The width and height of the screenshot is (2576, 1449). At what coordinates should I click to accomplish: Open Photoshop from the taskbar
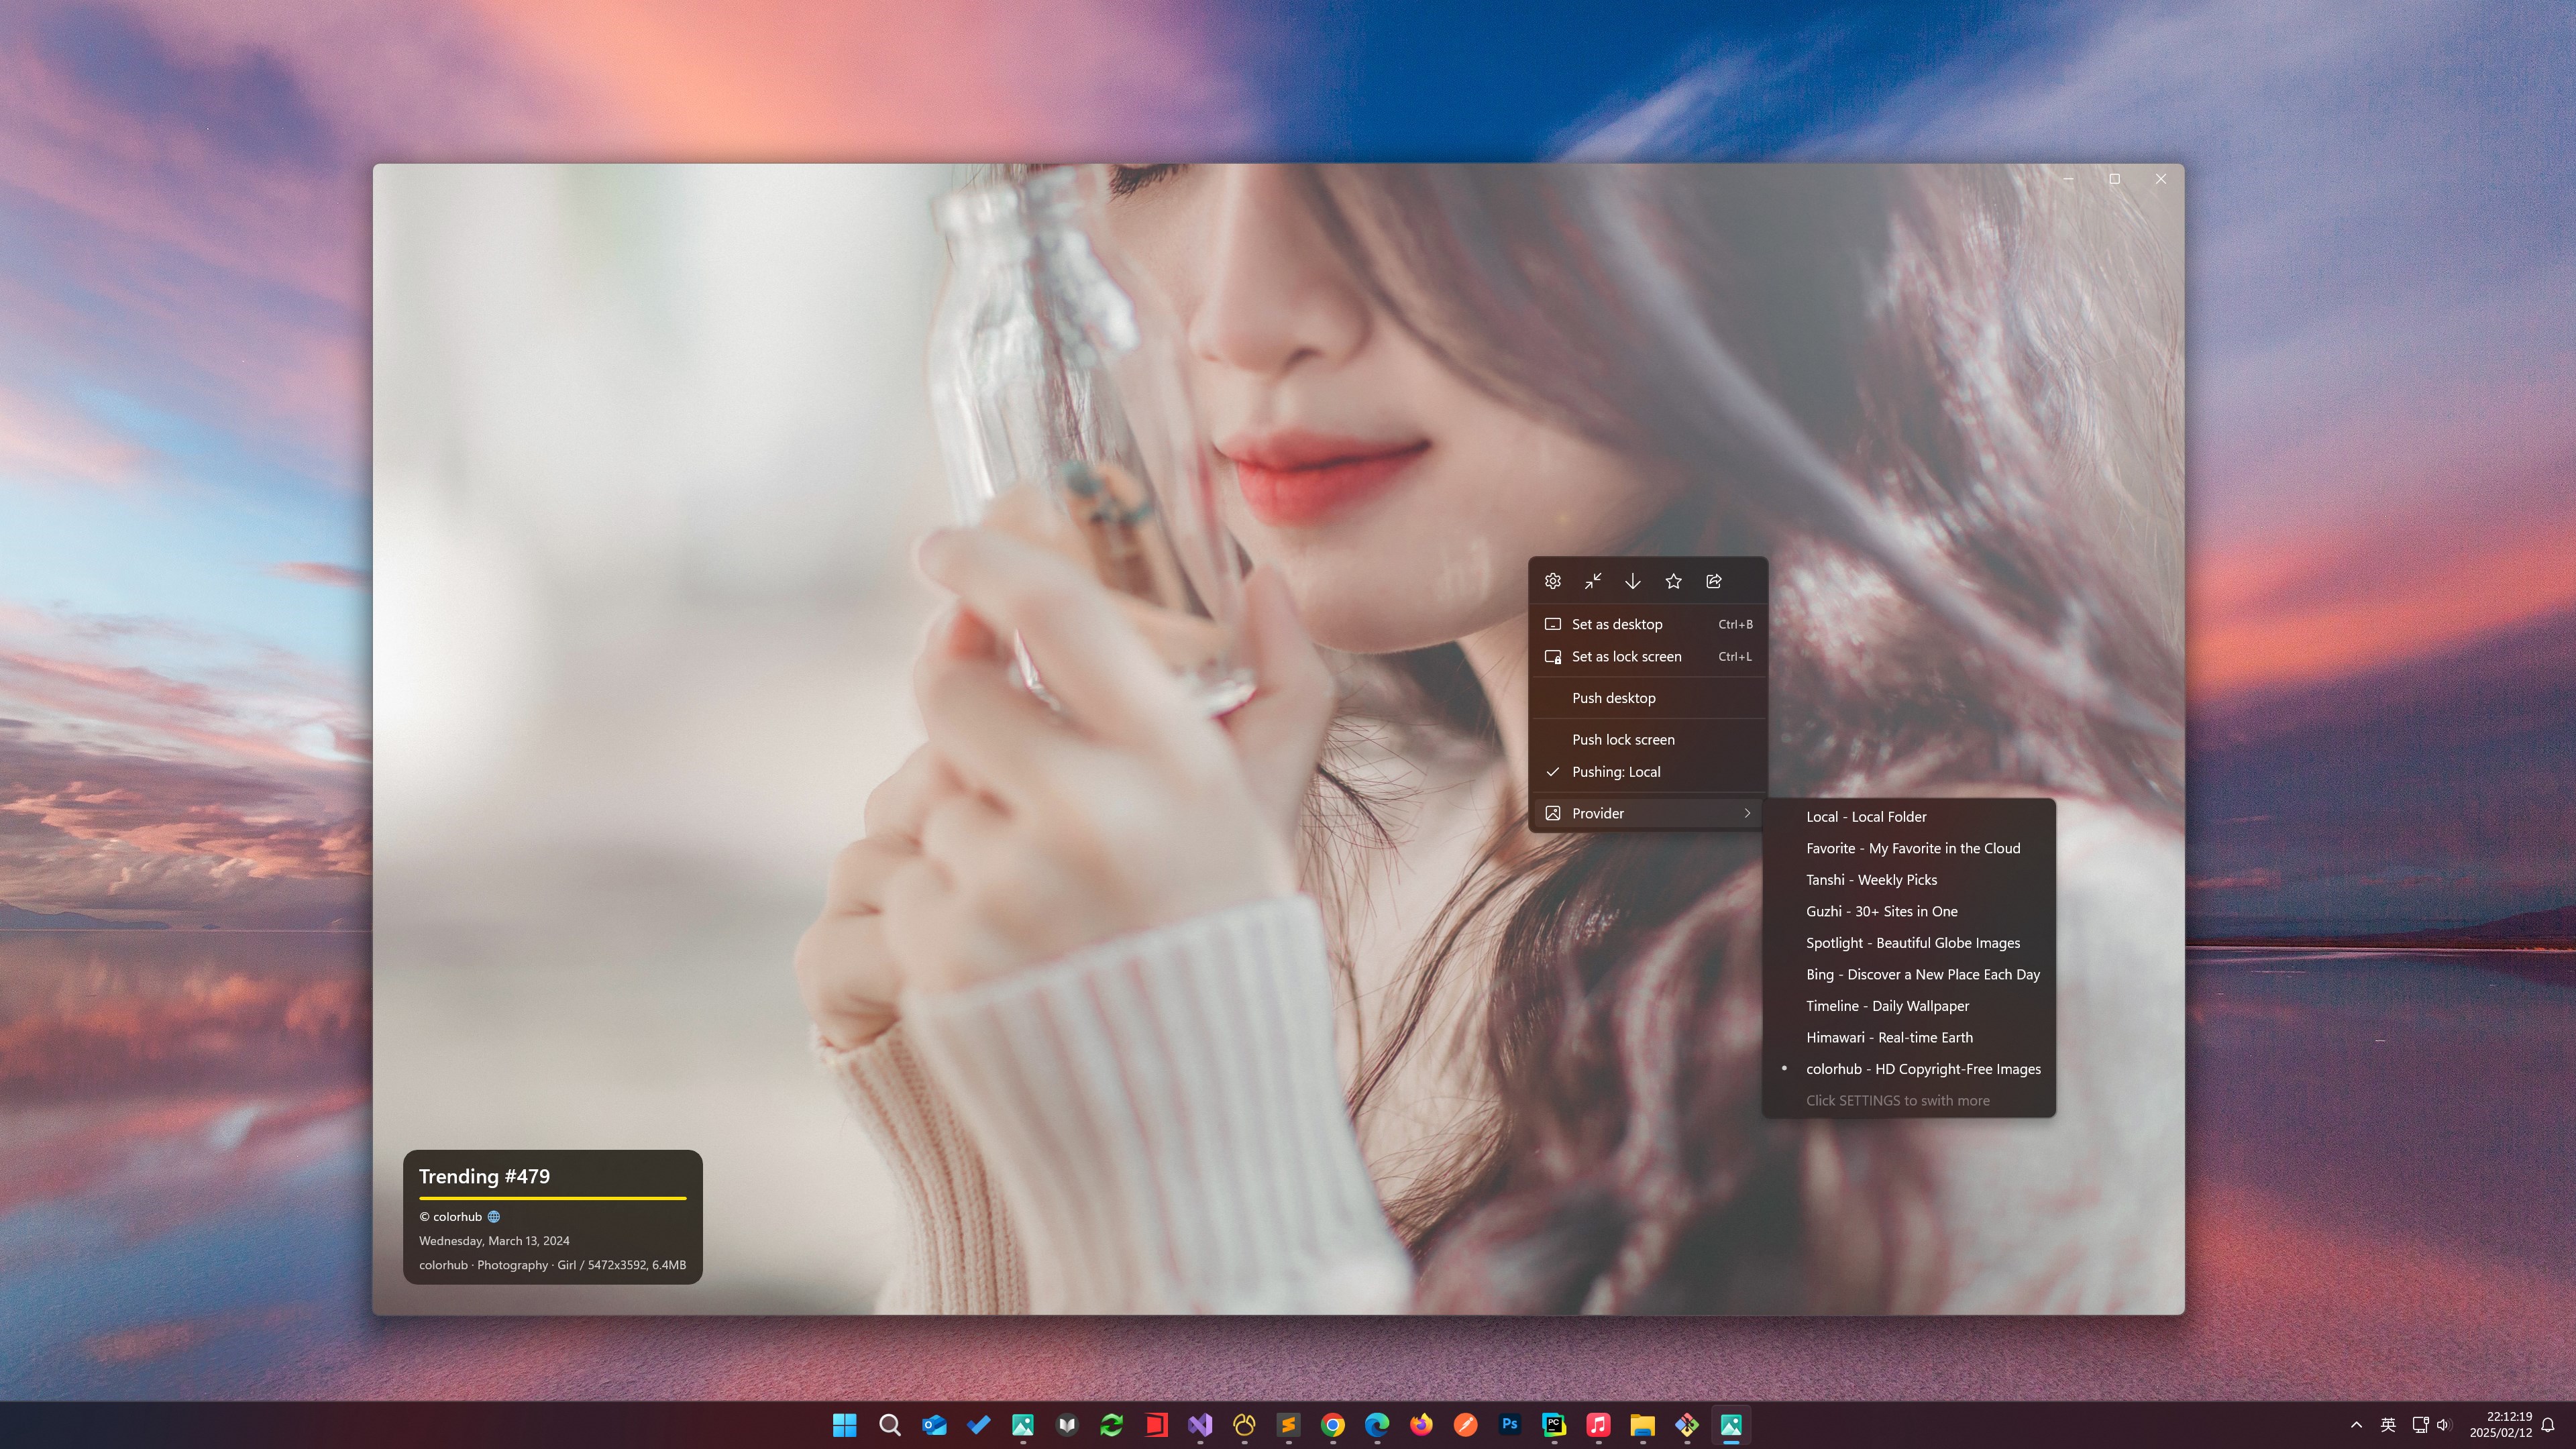point(1510,1424)
